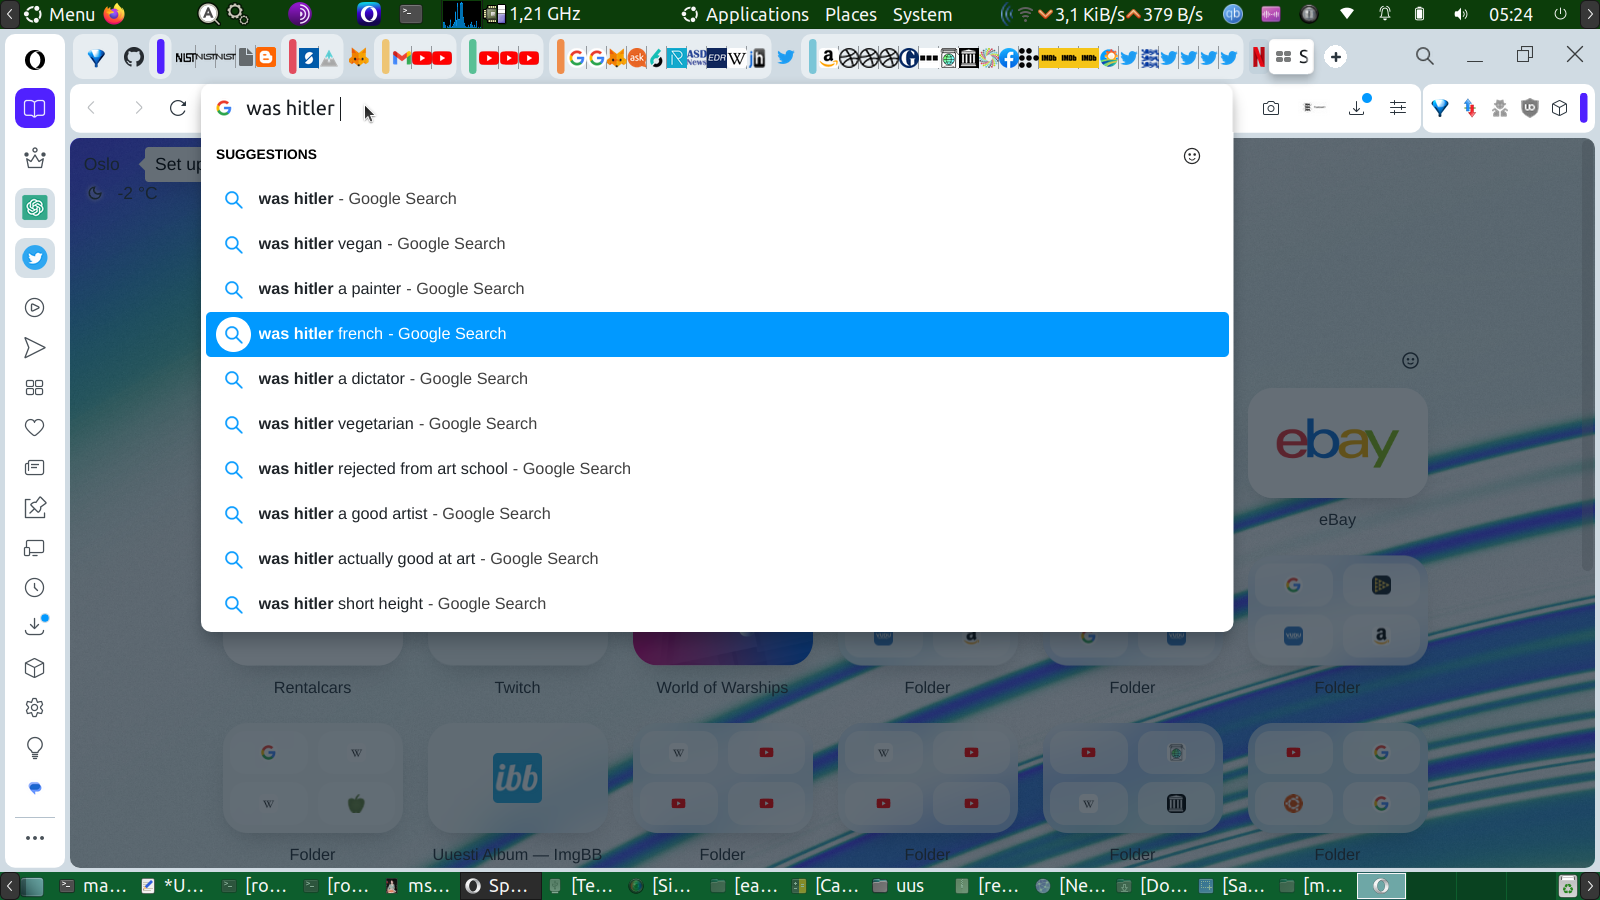Open the purple Workspaces book icon in sidebar
Screen dimensions: 1600x900
(x=35, y=108)
